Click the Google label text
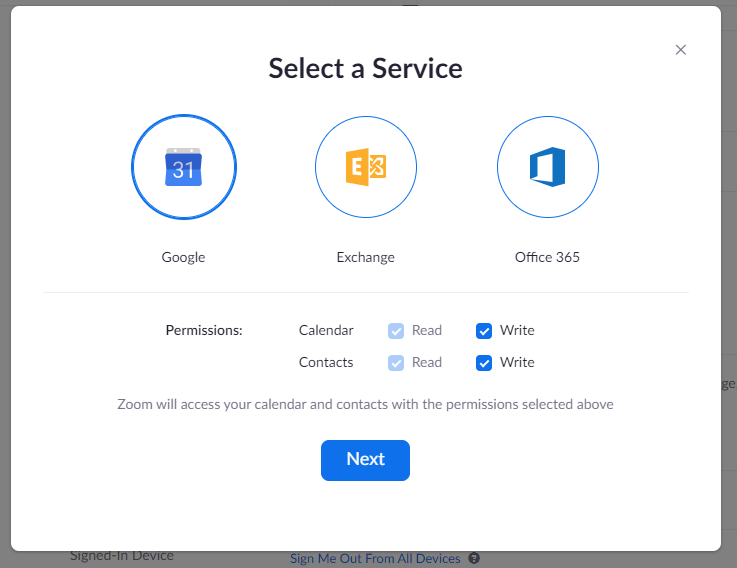Viewport: 737px width, 568px height. tap(183, 257)
